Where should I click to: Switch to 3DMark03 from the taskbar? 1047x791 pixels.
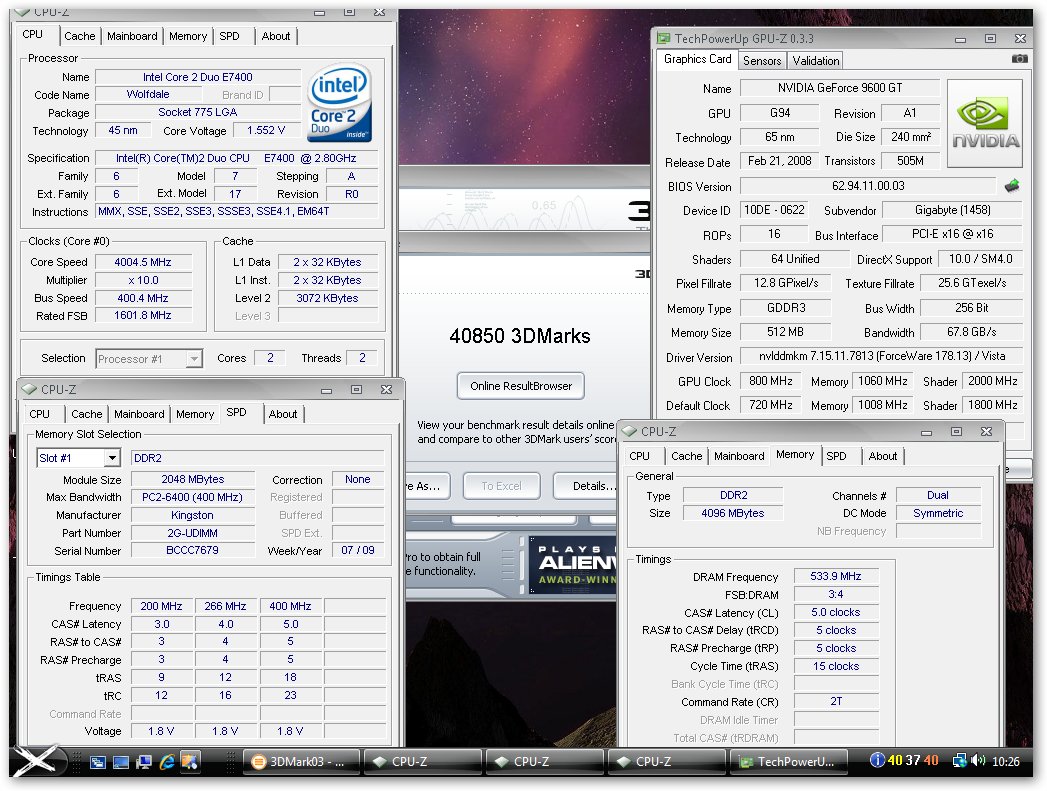(x=301, y=762)
